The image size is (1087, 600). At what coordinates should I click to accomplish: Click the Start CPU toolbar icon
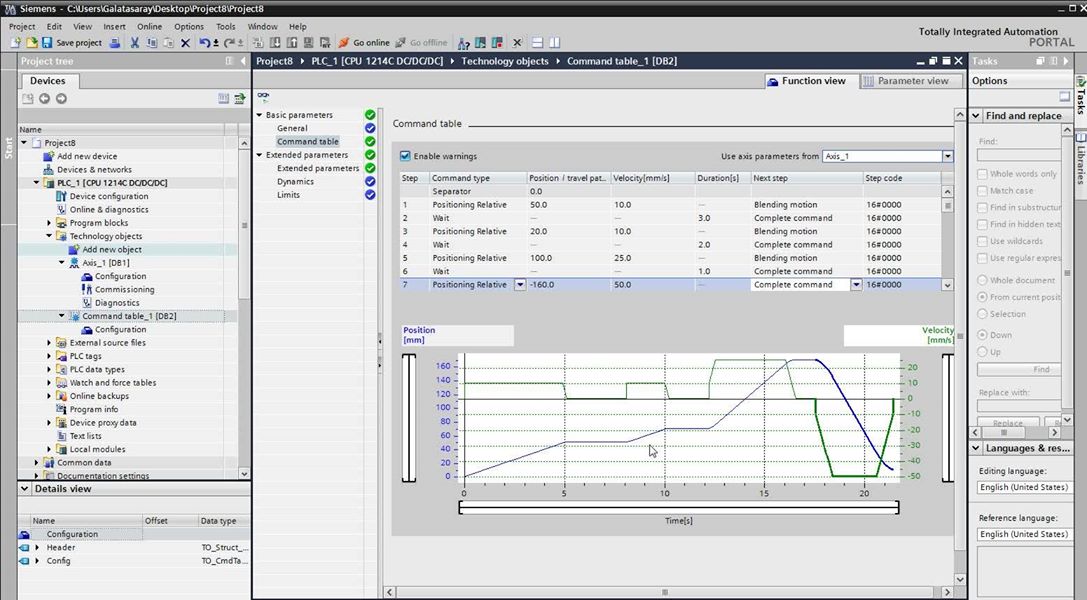tap(480, 43)
